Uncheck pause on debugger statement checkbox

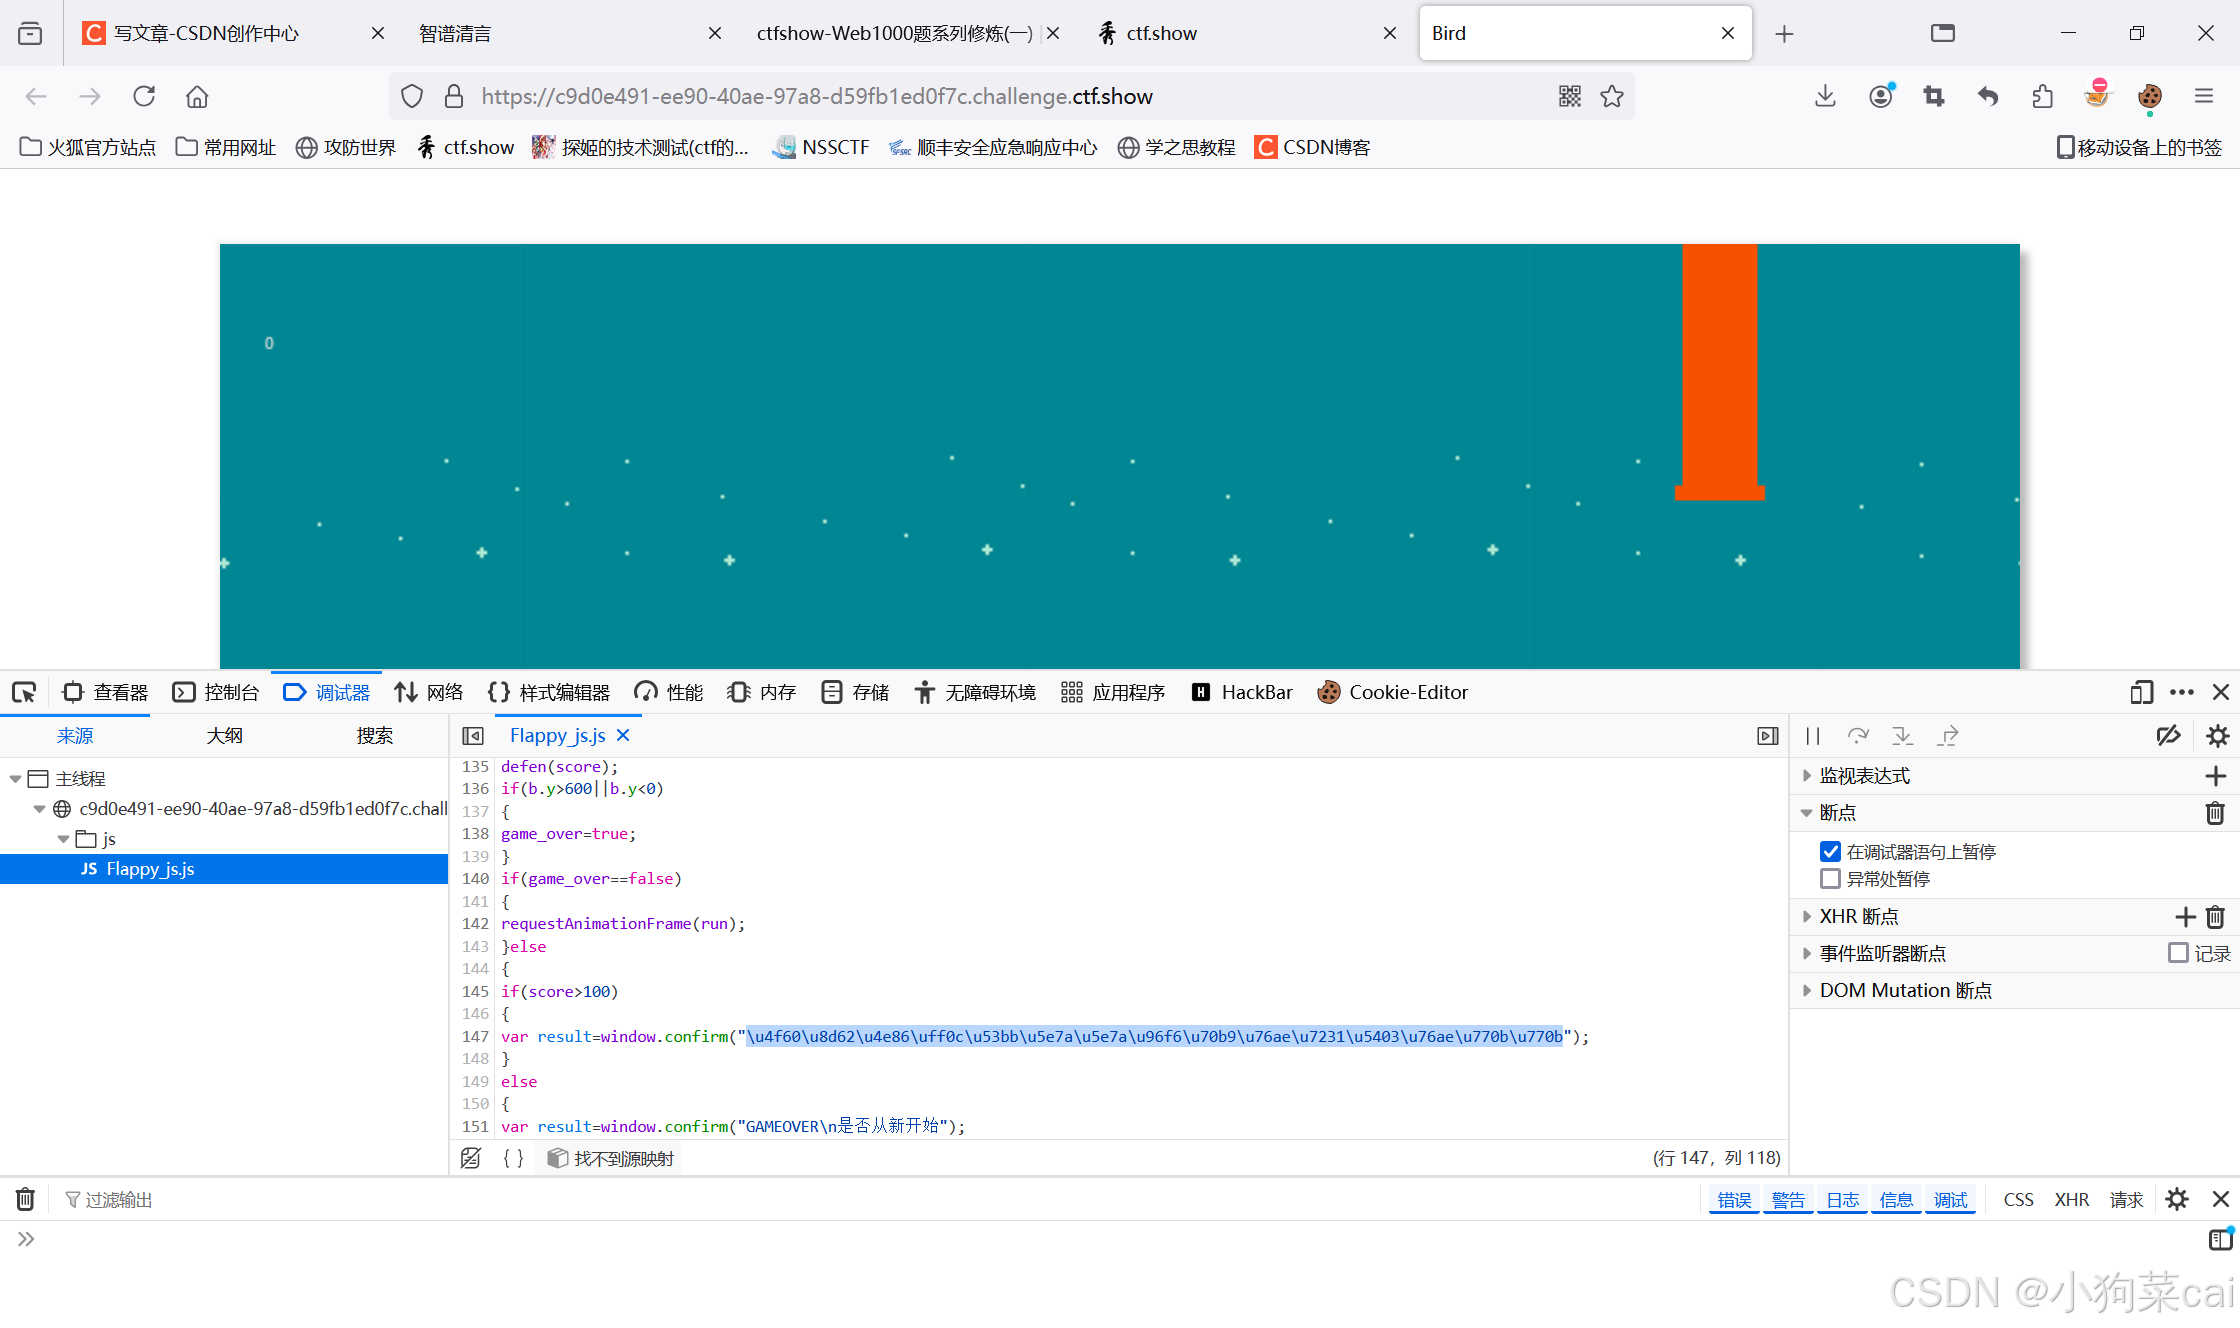tap(1830, 851)
